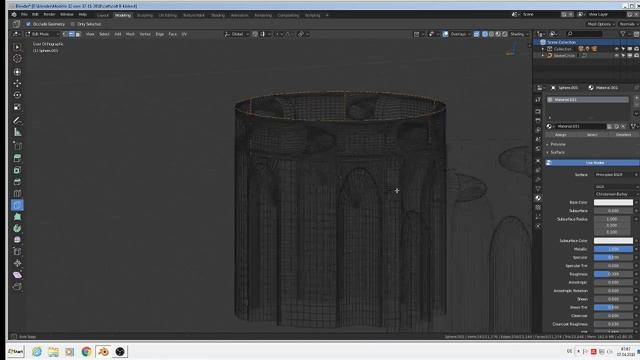
Task: Select the Select Box tool at toolbar top
Action: coord(17,47)
